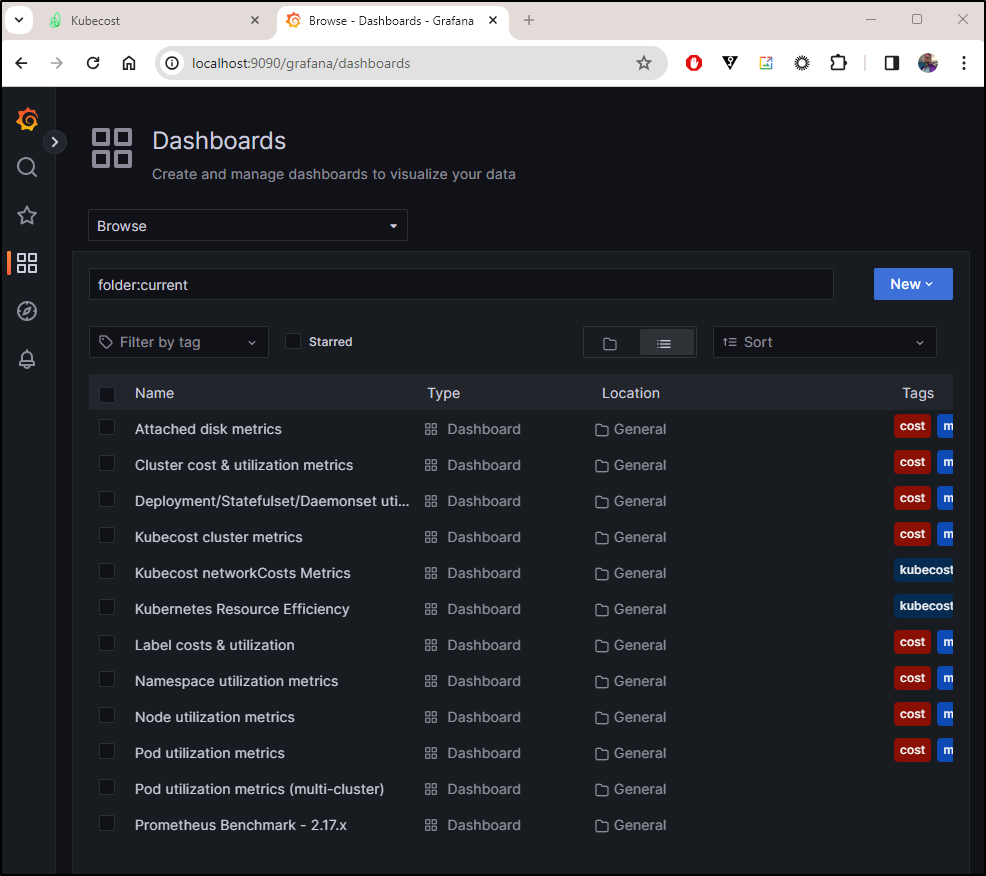This screenshot has height=876, width=986.
Task: Check the Attached disk metrics row checkbox
Action: pyautogui.click(x=107, y=428)
